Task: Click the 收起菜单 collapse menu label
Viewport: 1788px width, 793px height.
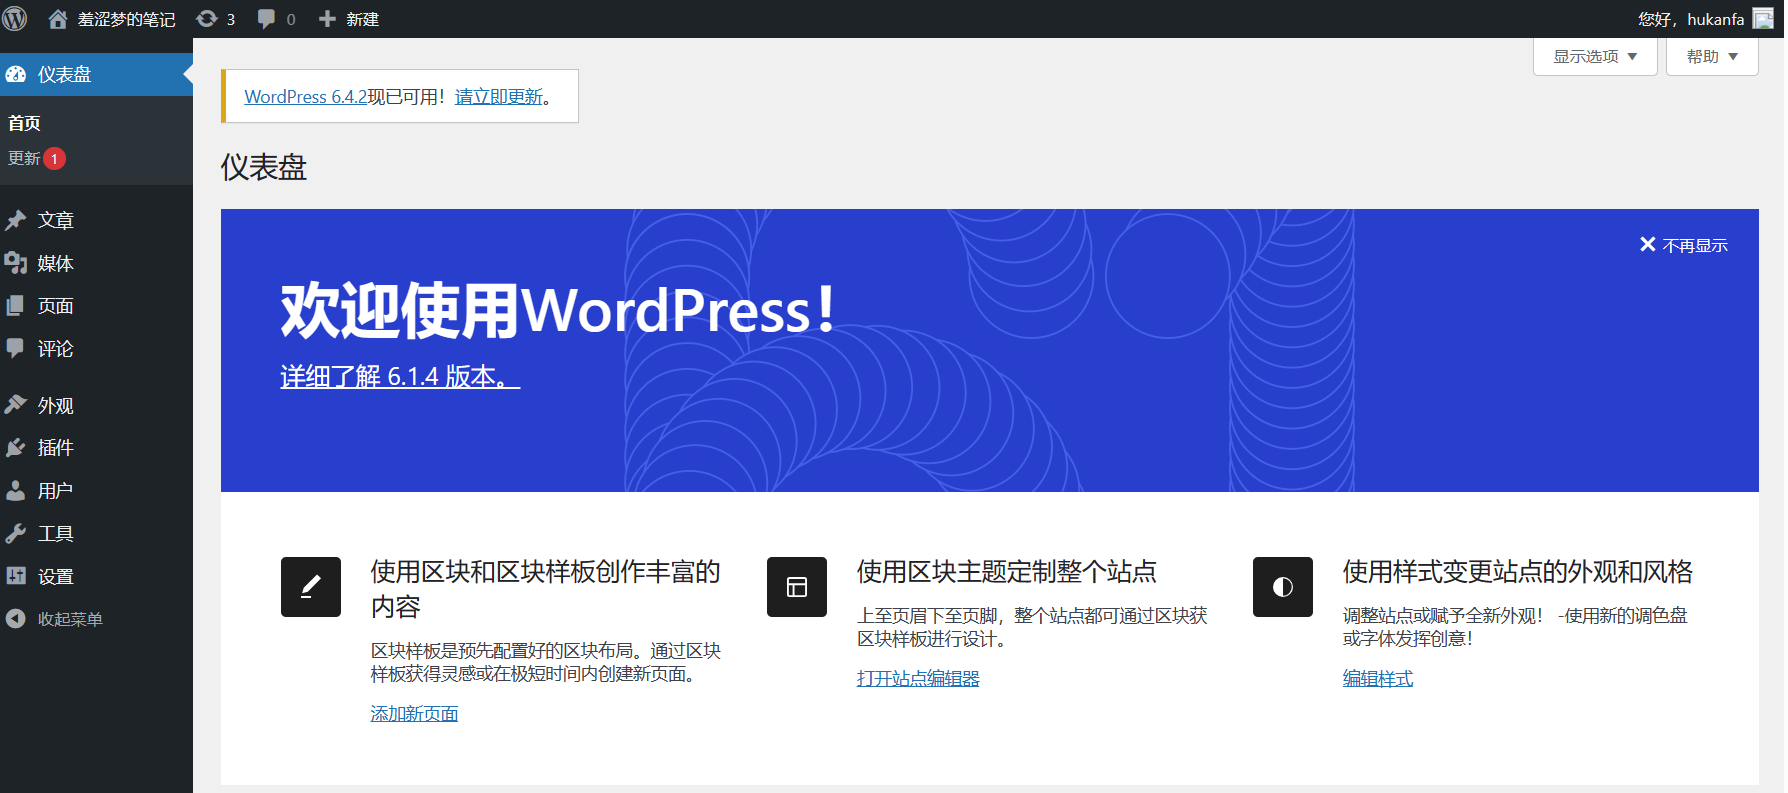Action: pyautogui.click(x=70, y=619)
